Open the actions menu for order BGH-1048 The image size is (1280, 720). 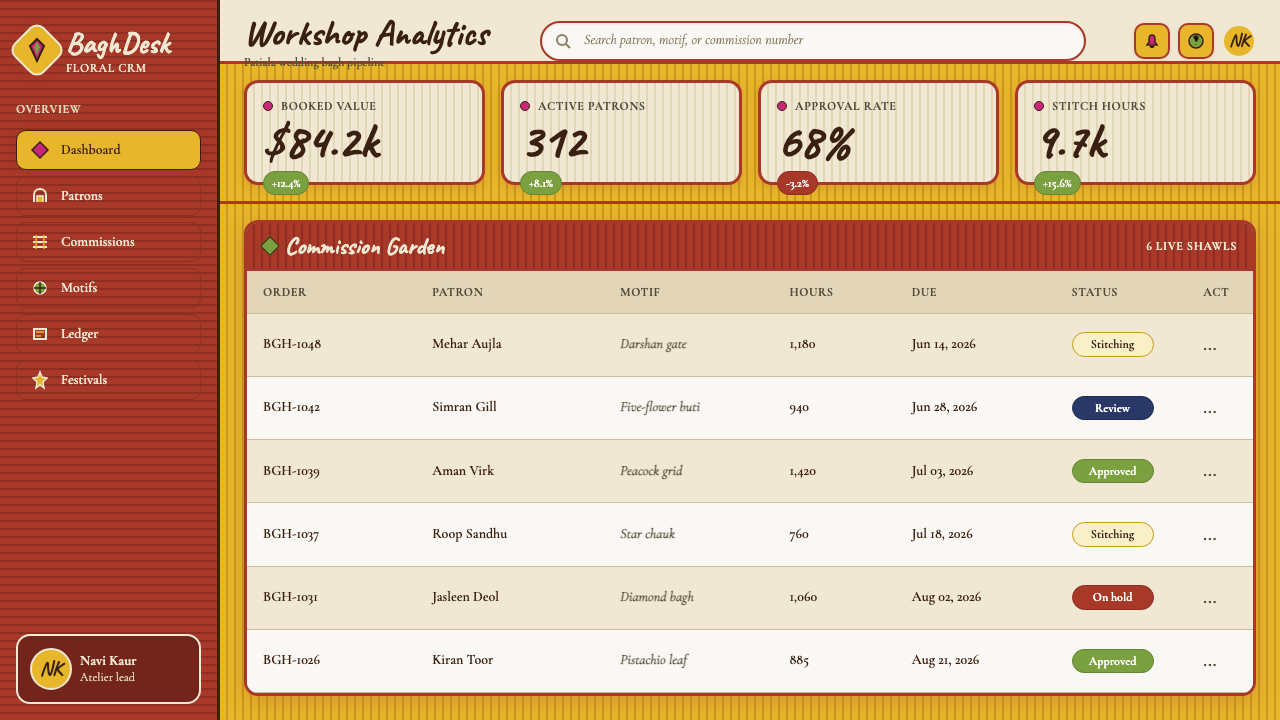coord(1210,345)
